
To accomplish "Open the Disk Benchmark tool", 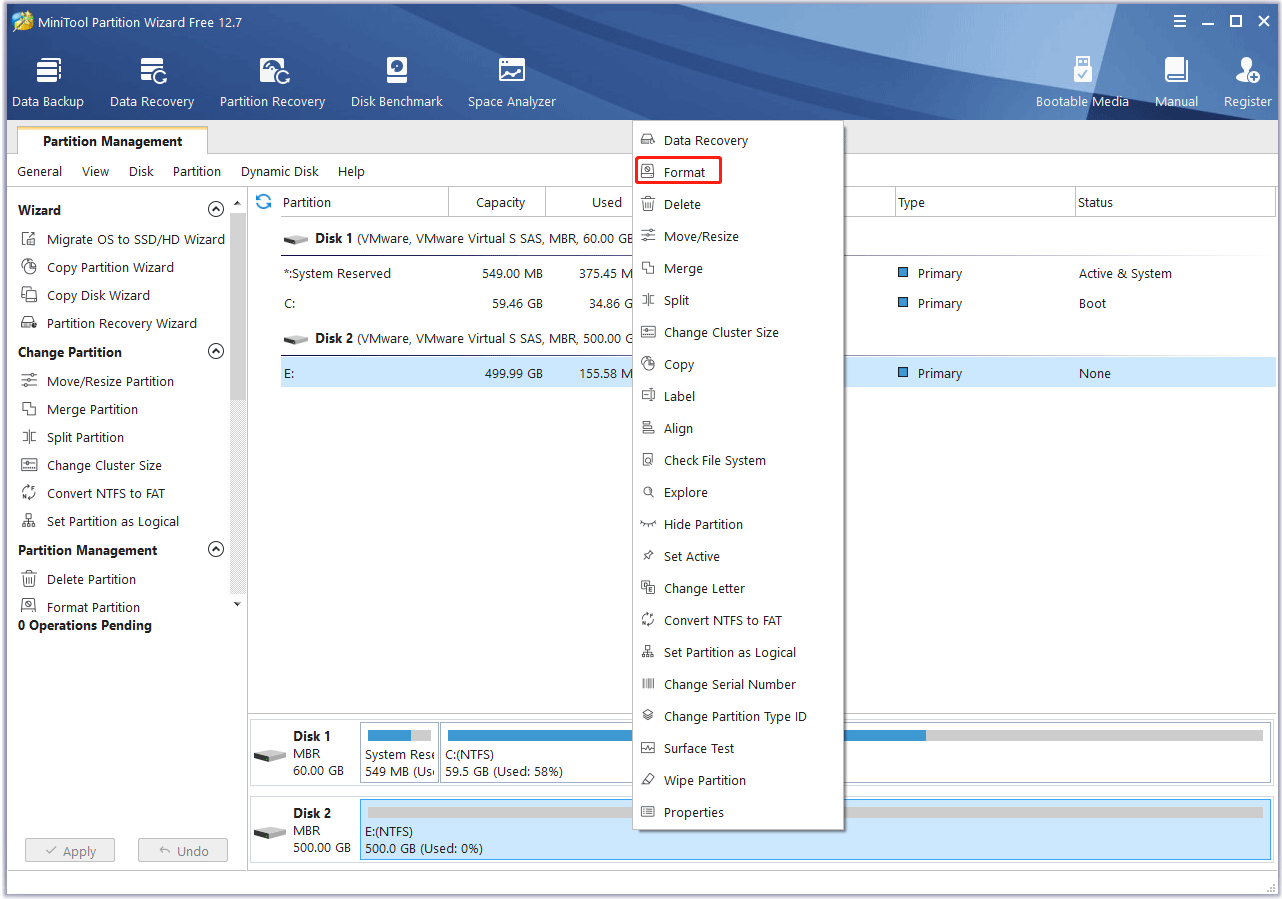I will click(x=397, y=82).
